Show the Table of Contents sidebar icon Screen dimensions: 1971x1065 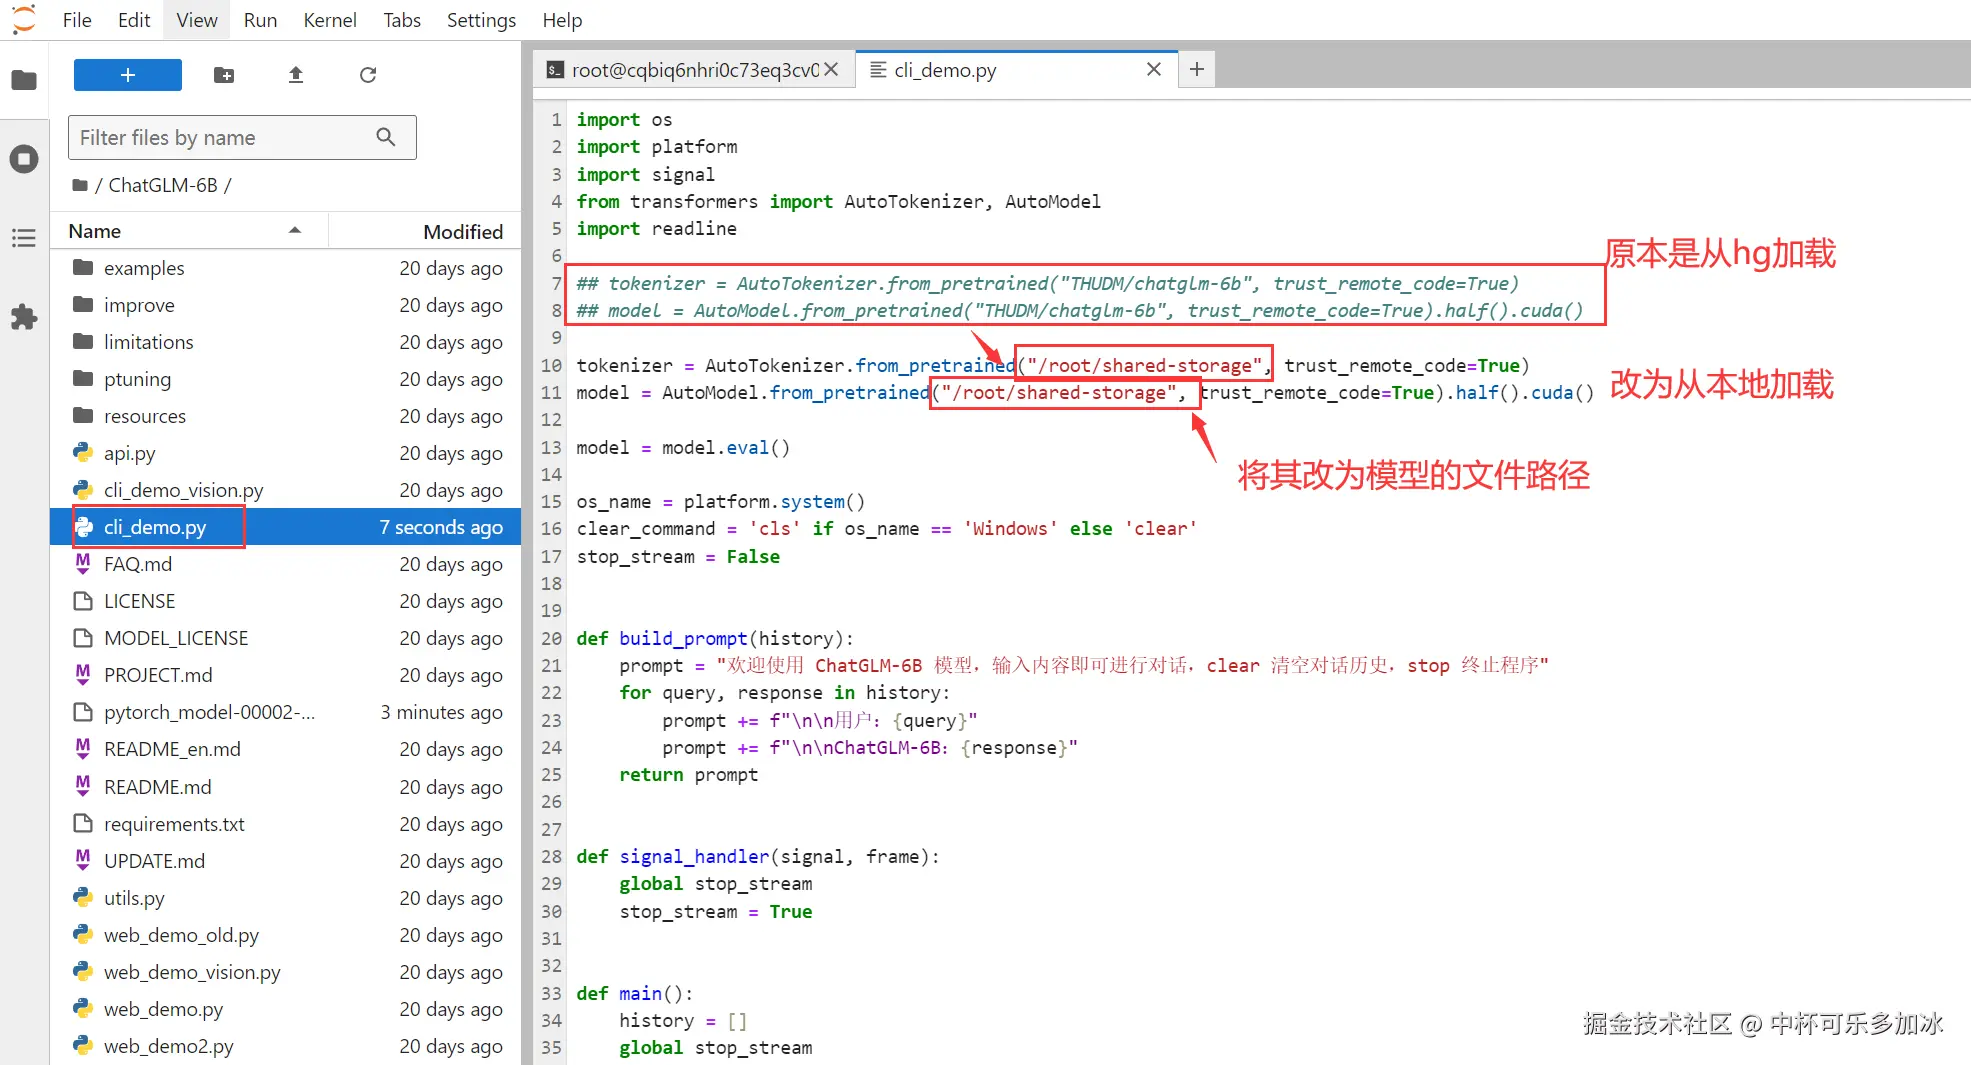tap(24, 238)
